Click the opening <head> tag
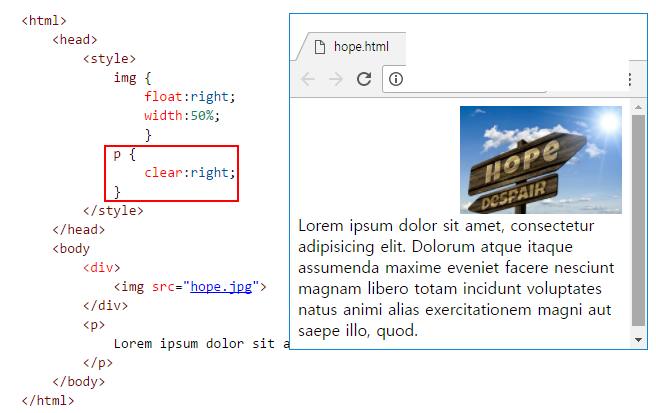 coord(75,40)
